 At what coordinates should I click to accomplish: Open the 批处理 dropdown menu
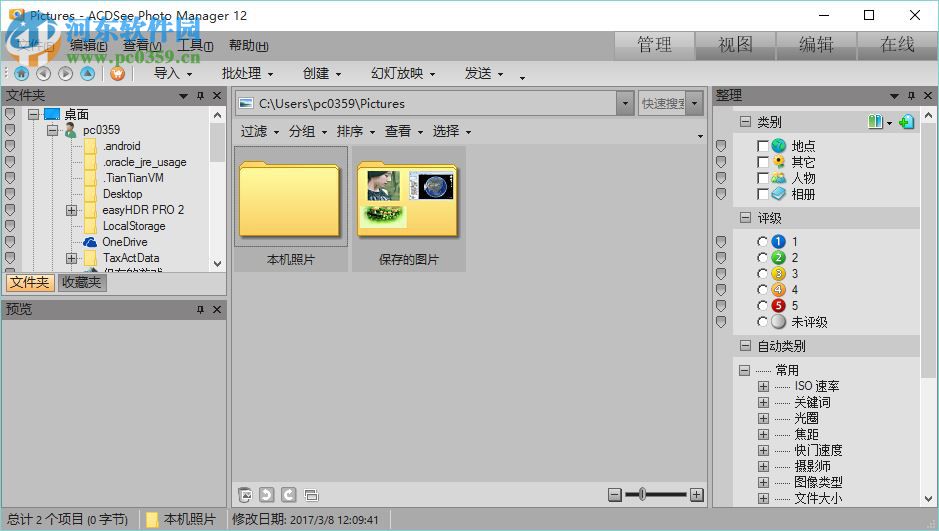(247, 74)
